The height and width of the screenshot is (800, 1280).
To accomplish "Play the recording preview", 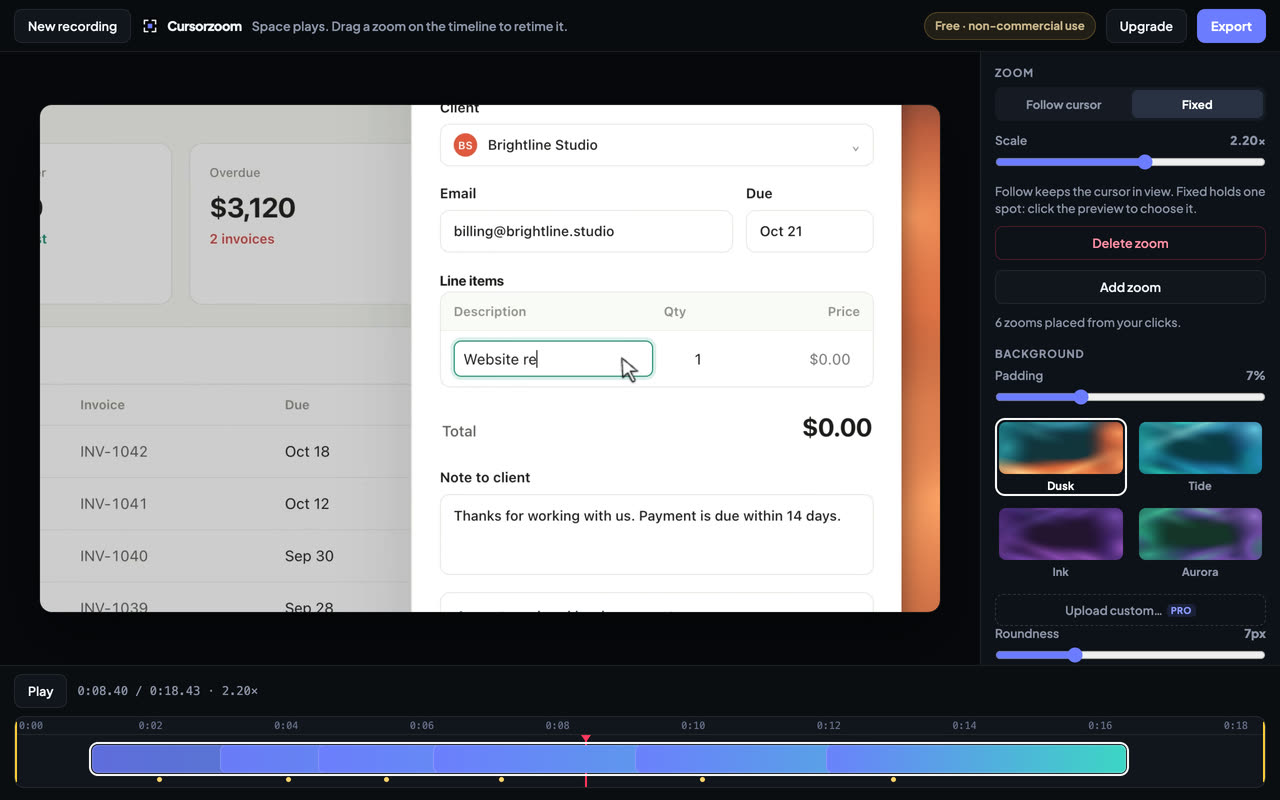I will [40, 691].
